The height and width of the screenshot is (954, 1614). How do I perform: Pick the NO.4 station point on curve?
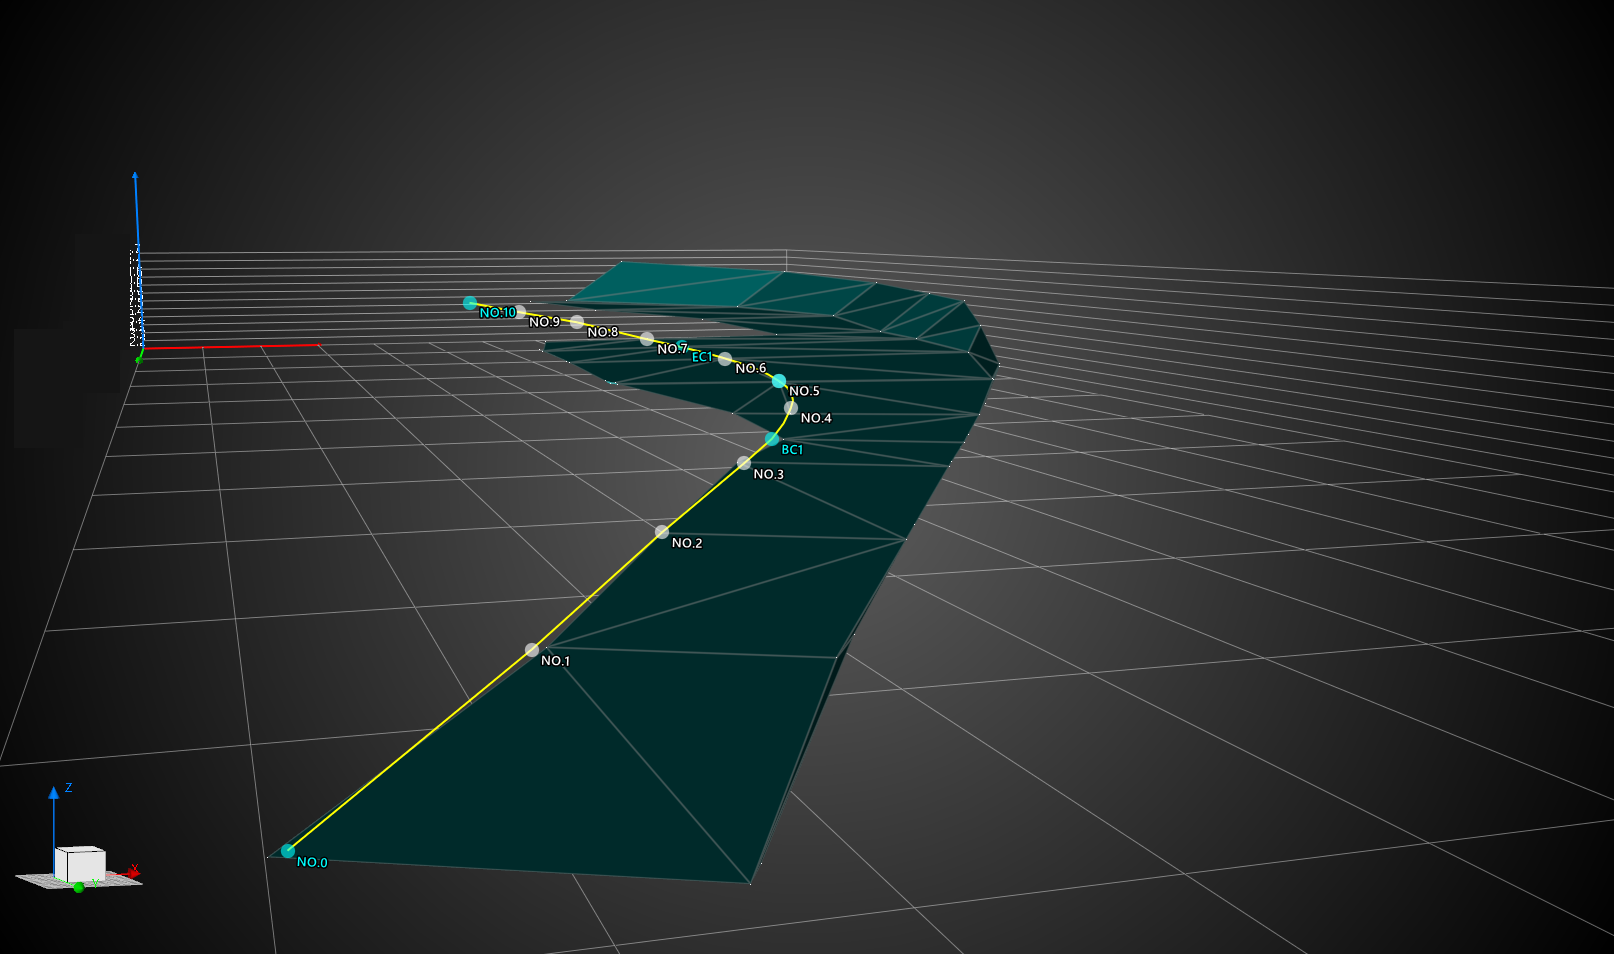791,408
